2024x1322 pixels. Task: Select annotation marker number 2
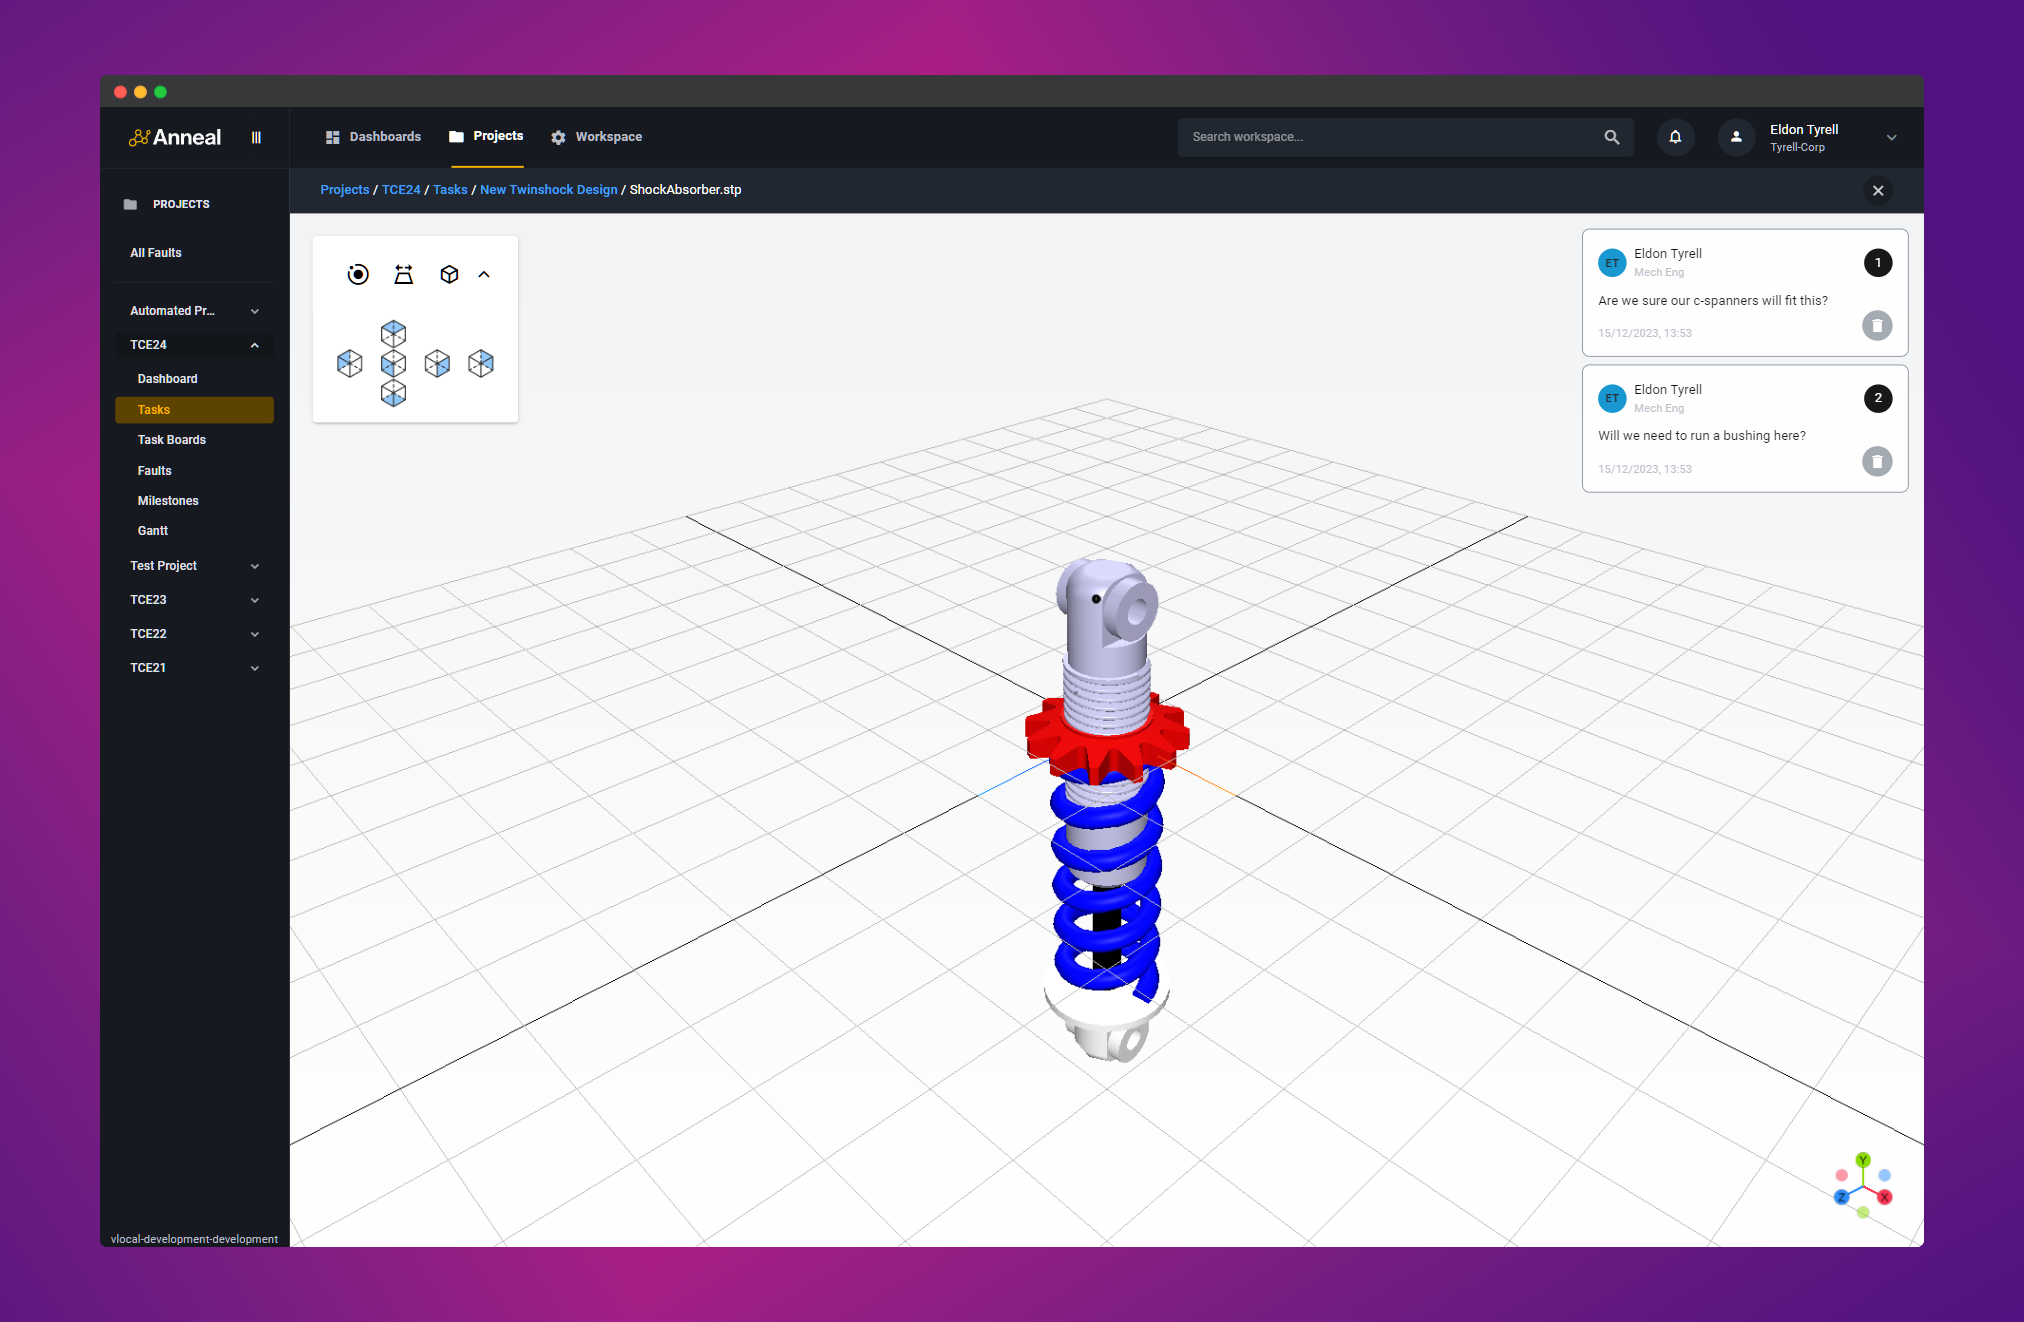click(x=1878, y=398)
